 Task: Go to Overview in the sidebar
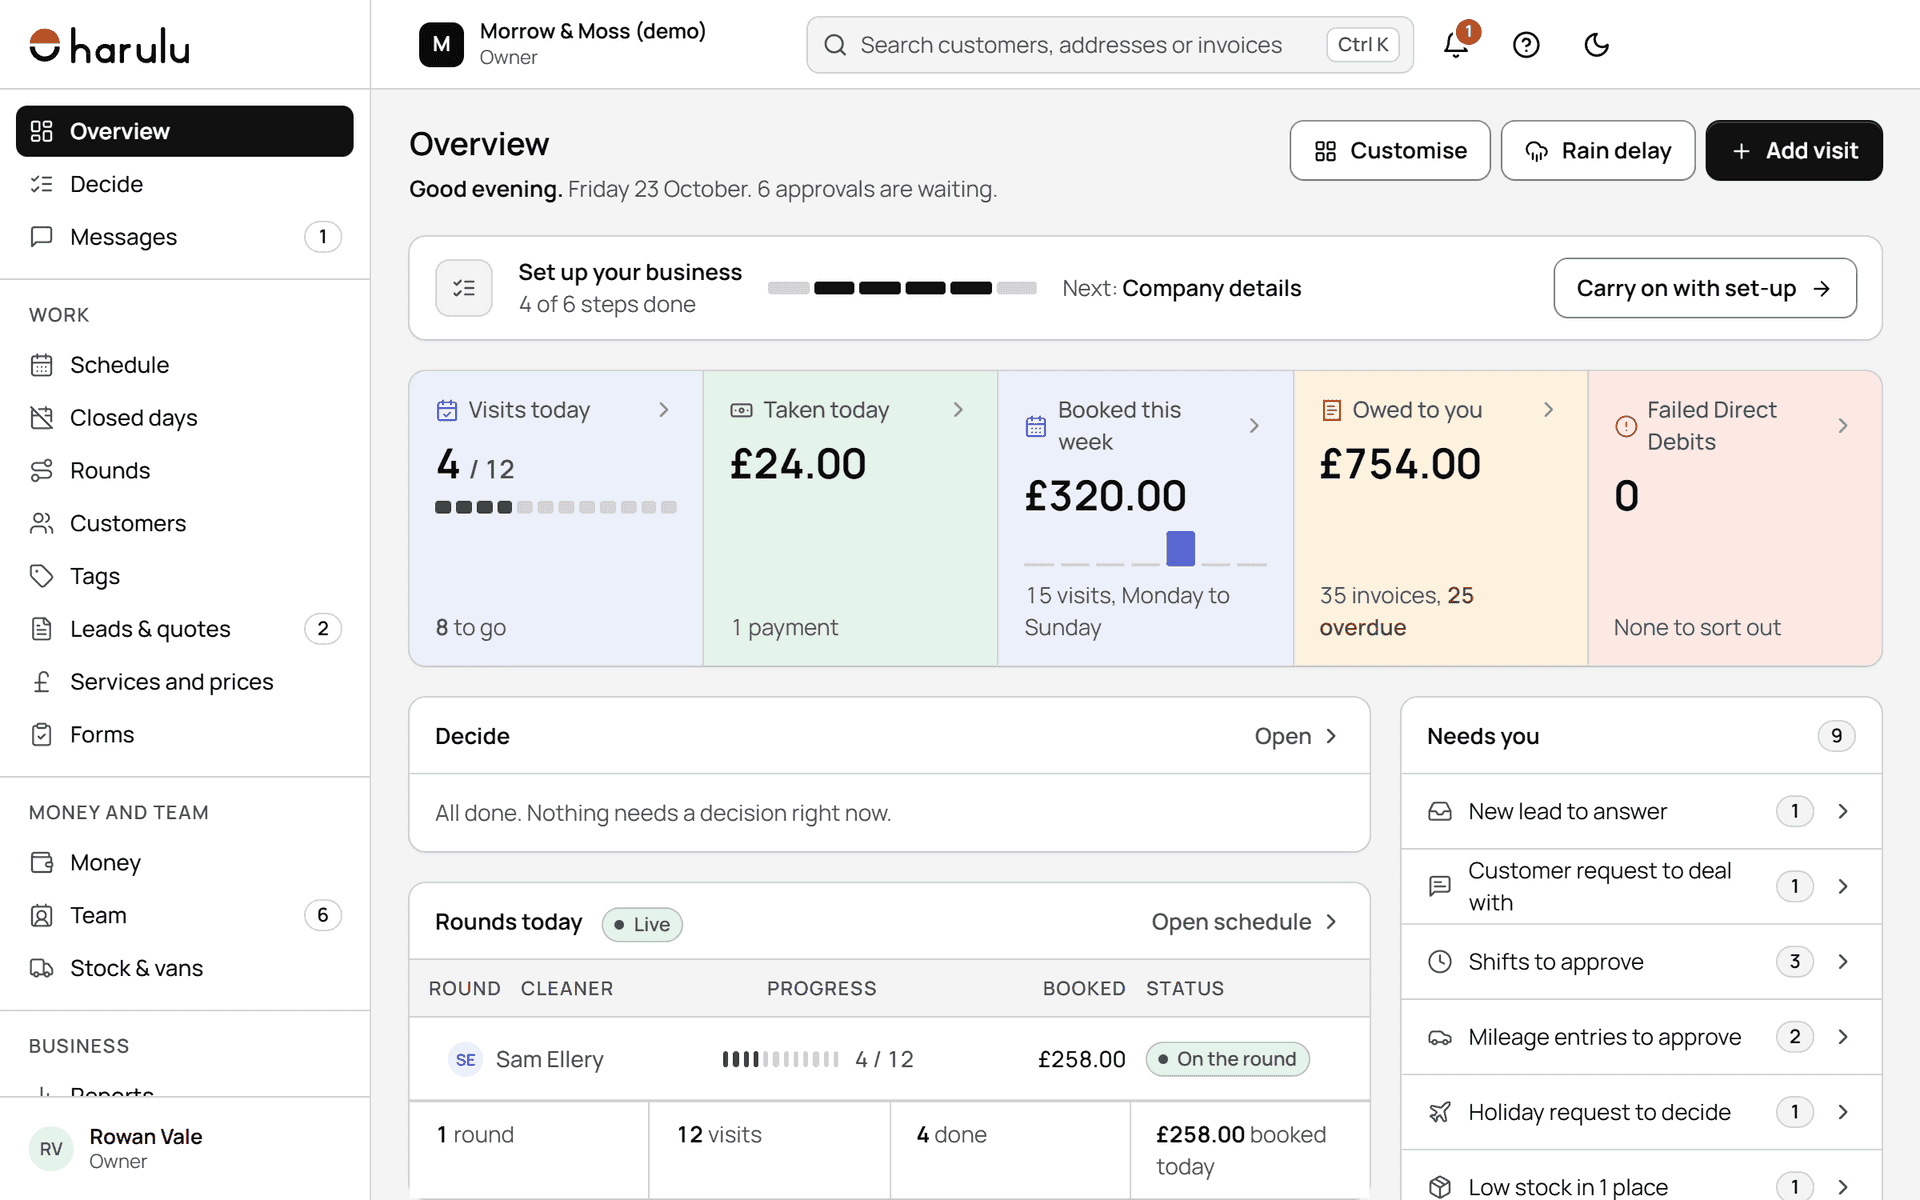(x=185, y=131)
